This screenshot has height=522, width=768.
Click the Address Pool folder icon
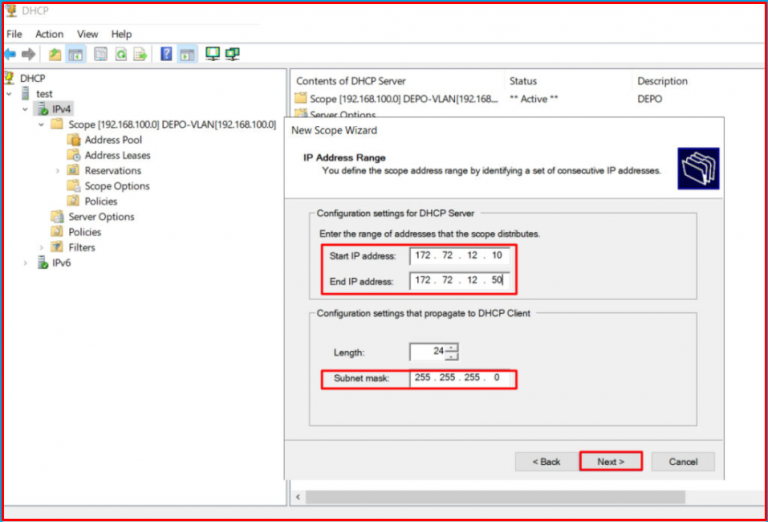tap(73, 140)
